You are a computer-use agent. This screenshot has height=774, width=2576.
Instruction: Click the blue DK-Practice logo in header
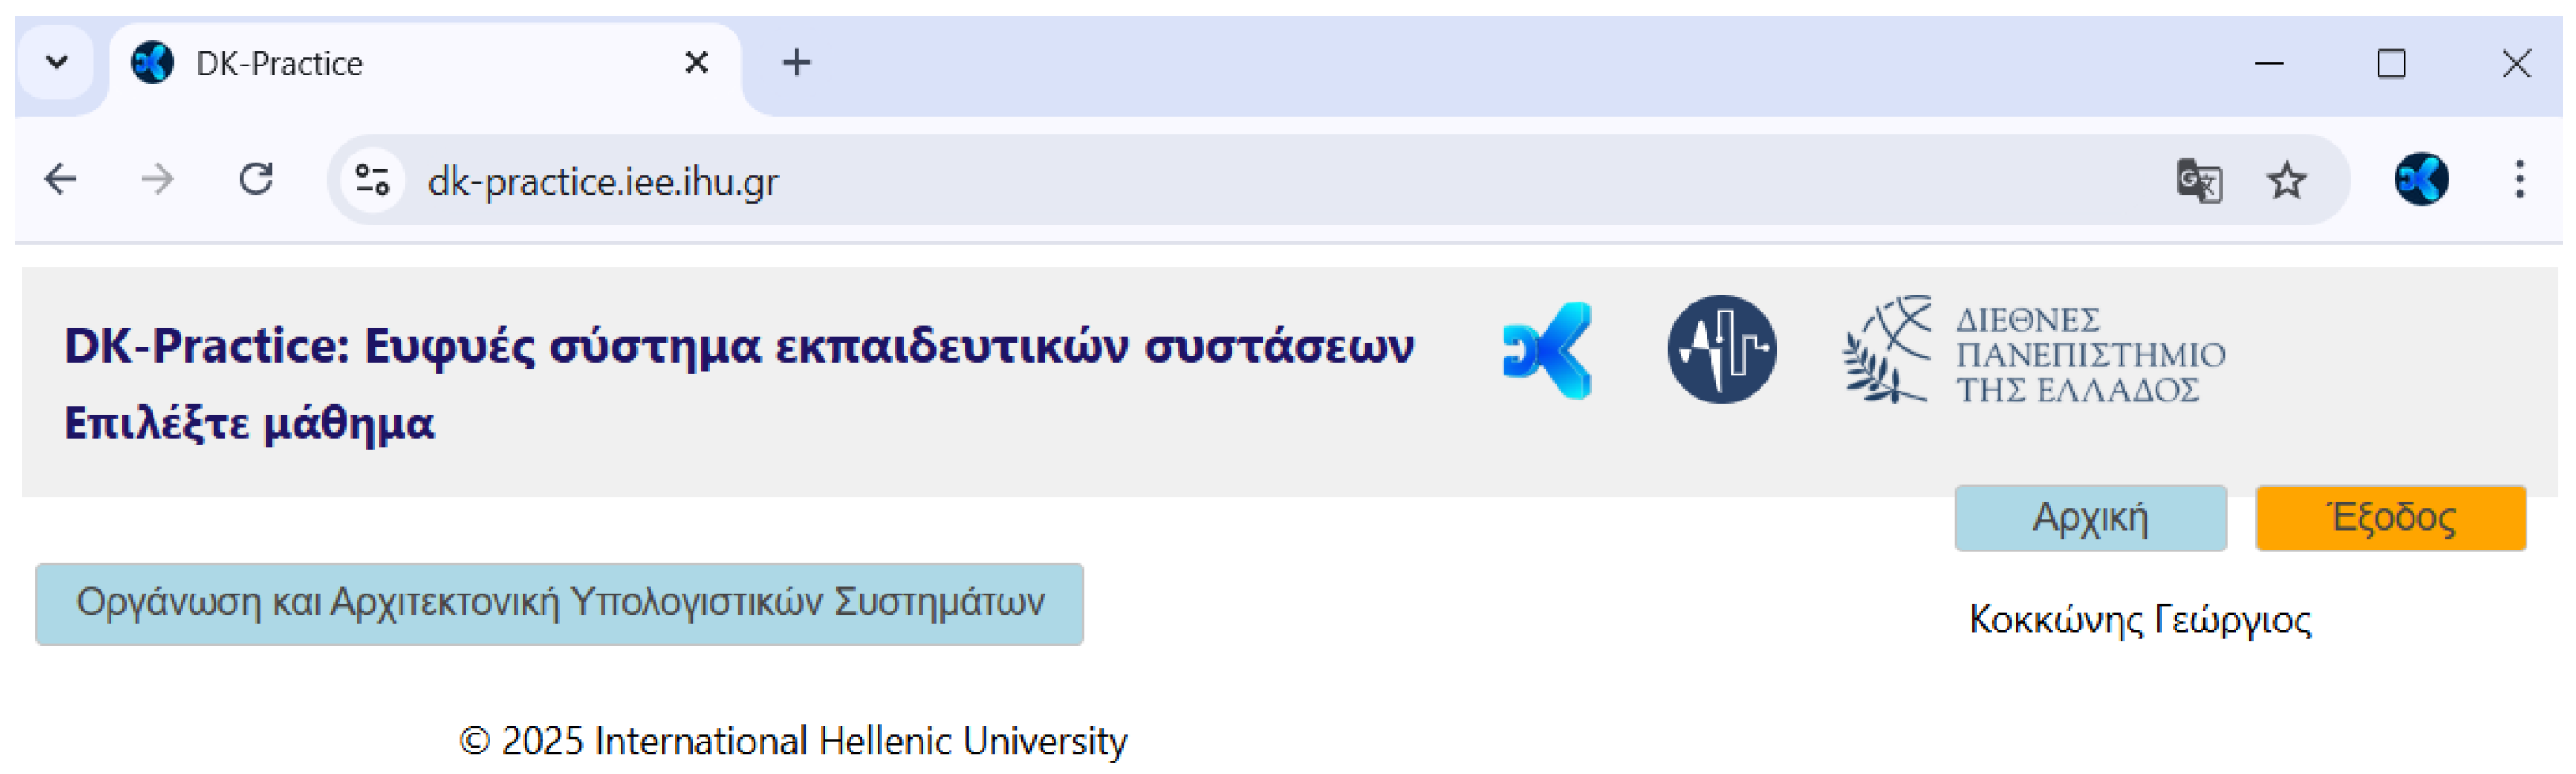[1547, 350]
